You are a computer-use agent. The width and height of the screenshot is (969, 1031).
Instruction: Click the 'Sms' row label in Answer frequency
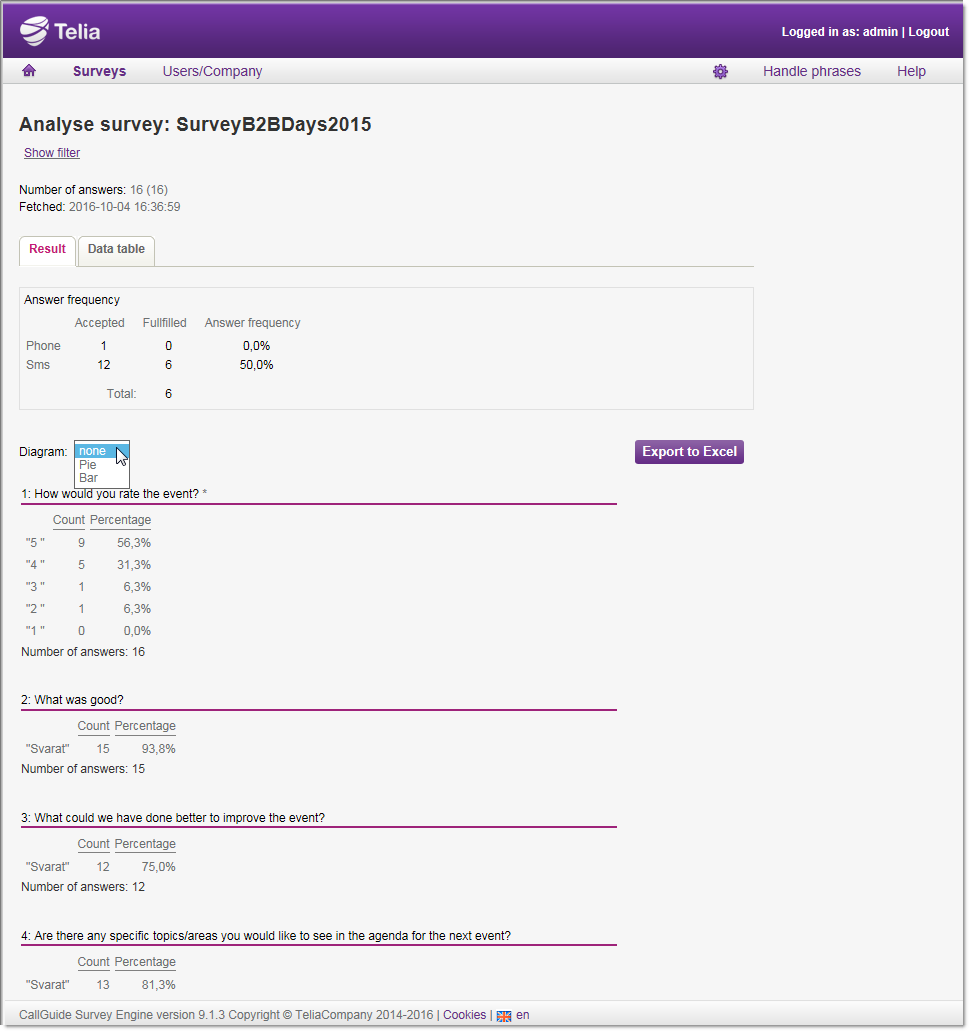point(38,365)
